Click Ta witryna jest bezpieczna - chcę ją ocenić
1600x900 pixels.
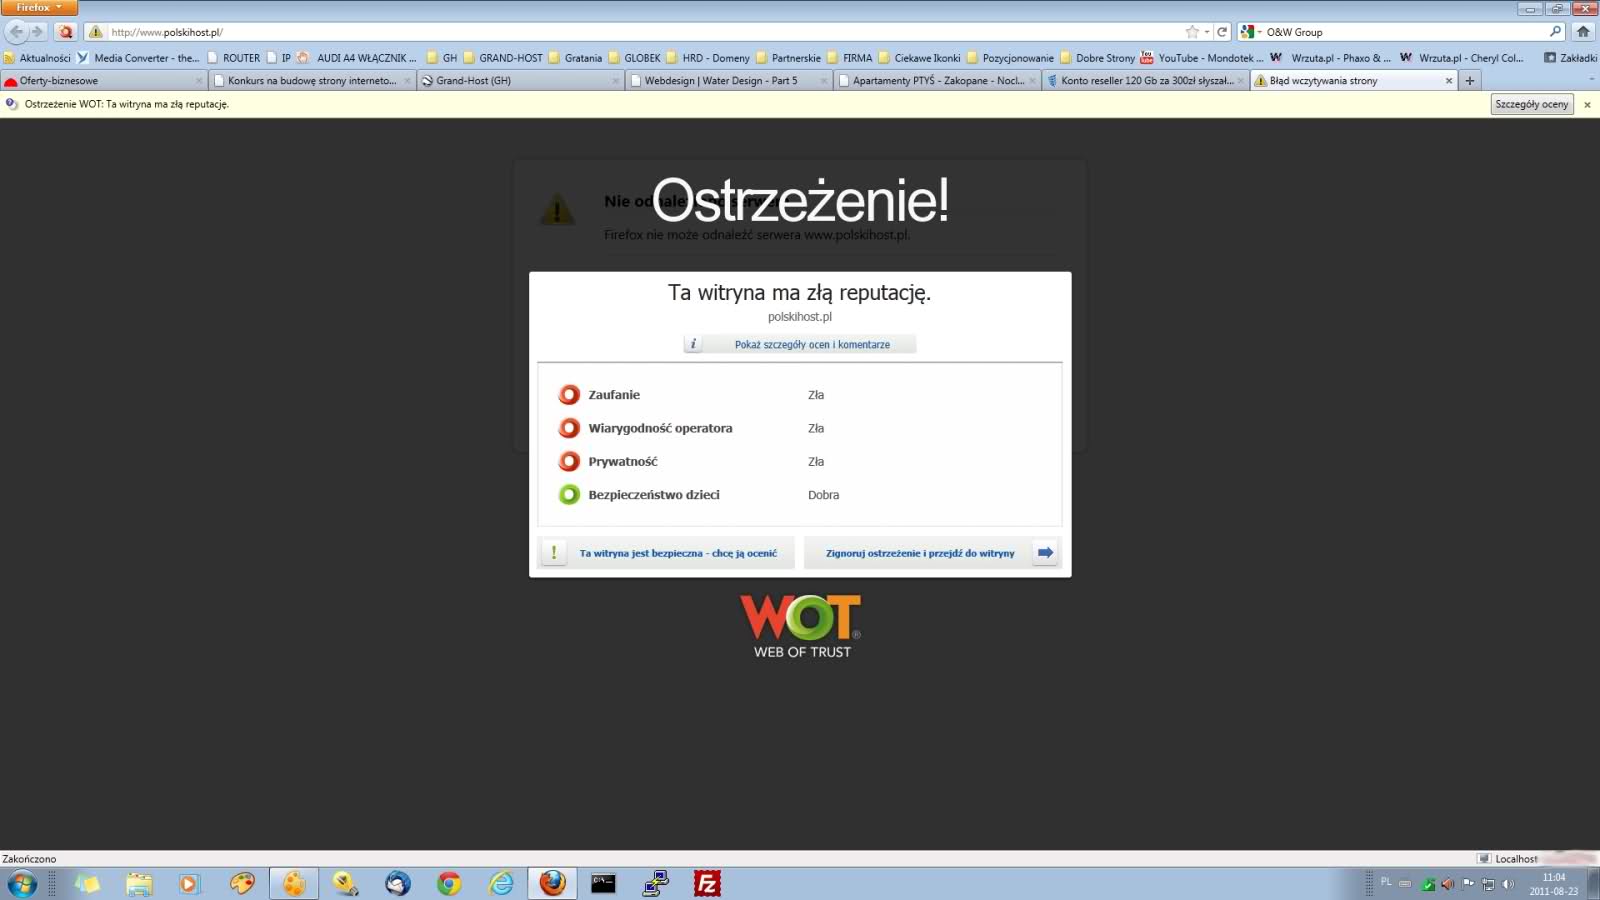[x=666, y=553]
